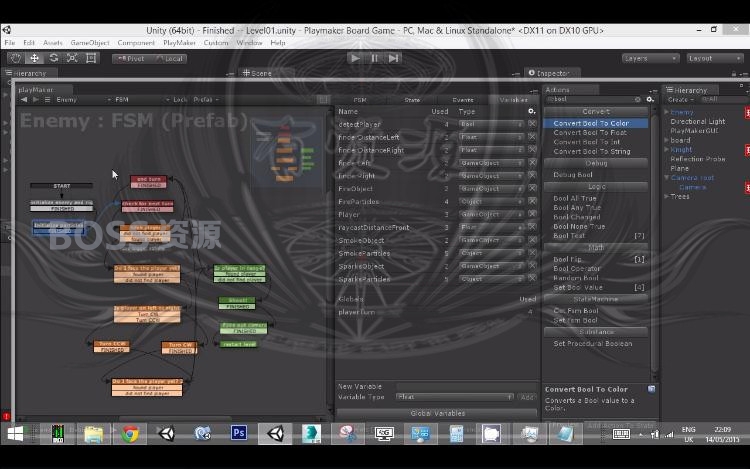Open File Explorer from taskbar

(94, 434)
